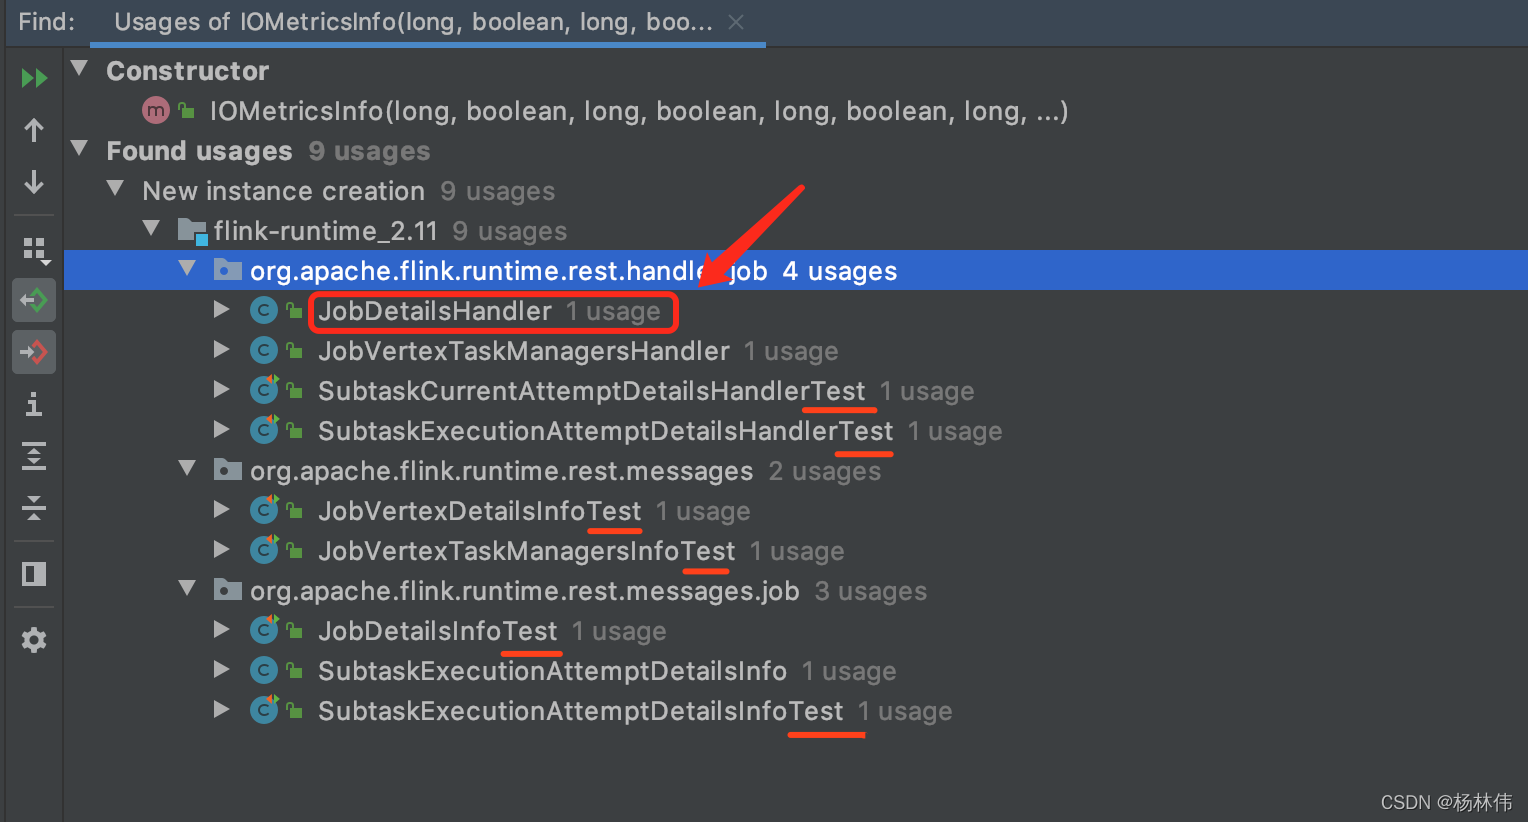This screenshot has width=1528, height=822.
Task: Collapse the flink-runtime_2.11 module node
Action: coord(151,228)
